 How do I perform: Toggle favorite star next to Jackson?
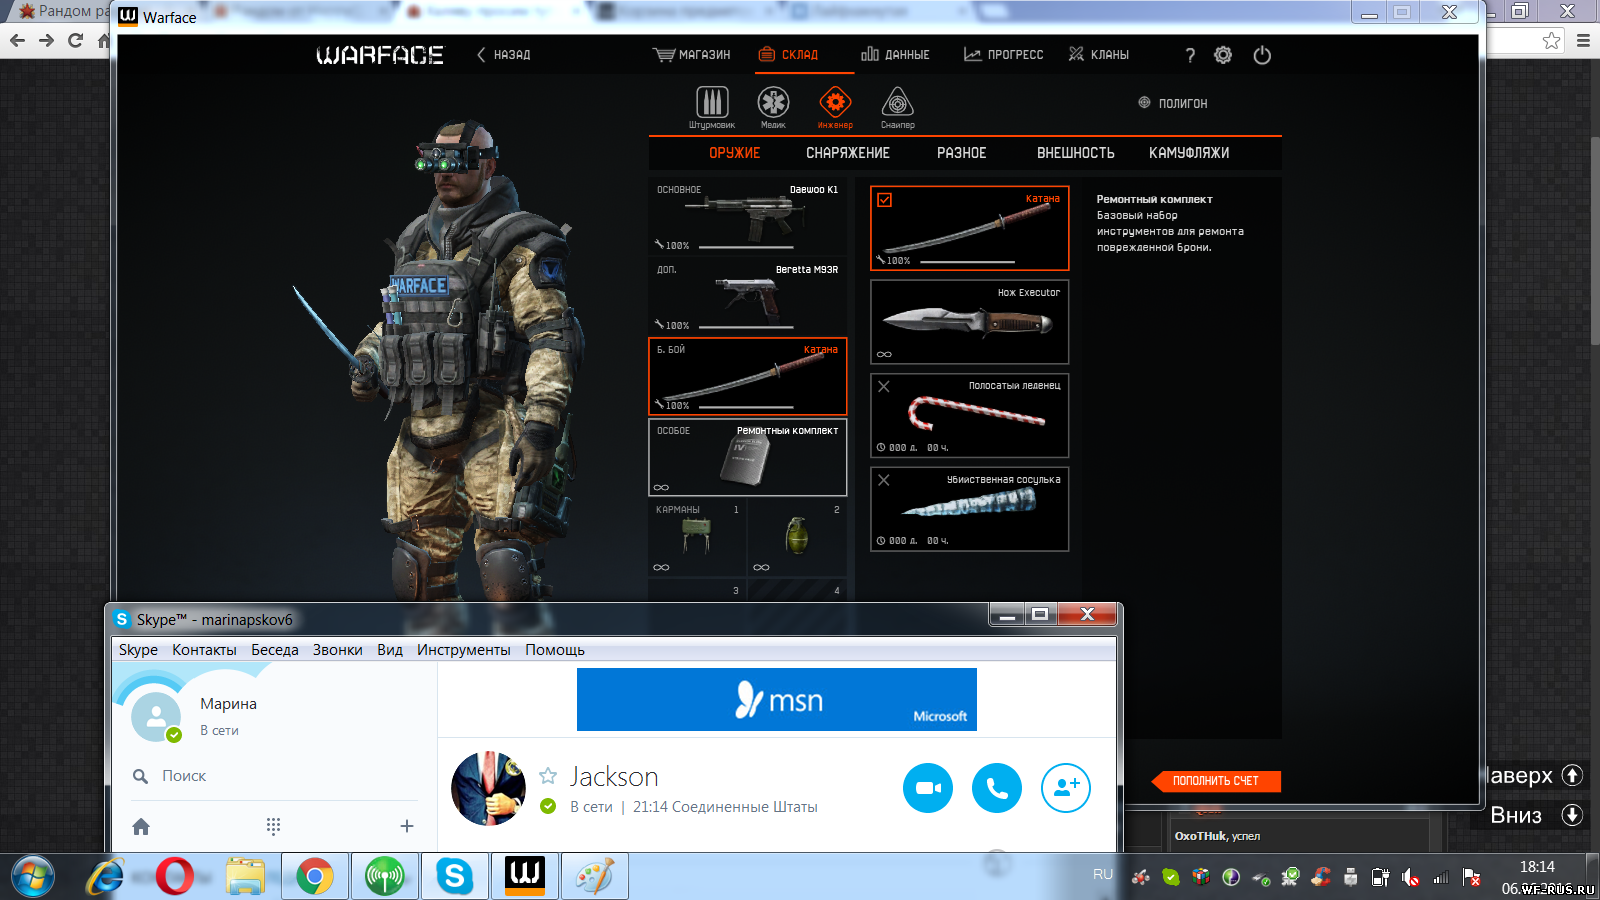click(548, 776)
